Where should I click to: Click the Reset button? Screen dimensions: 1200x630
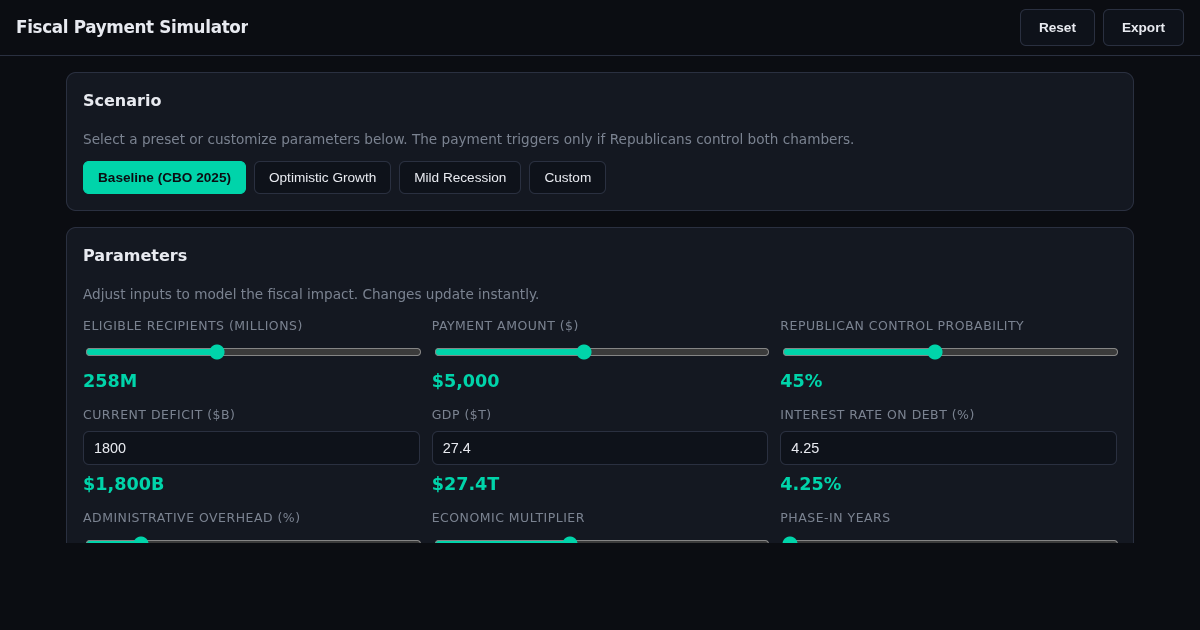point(1057,28)
